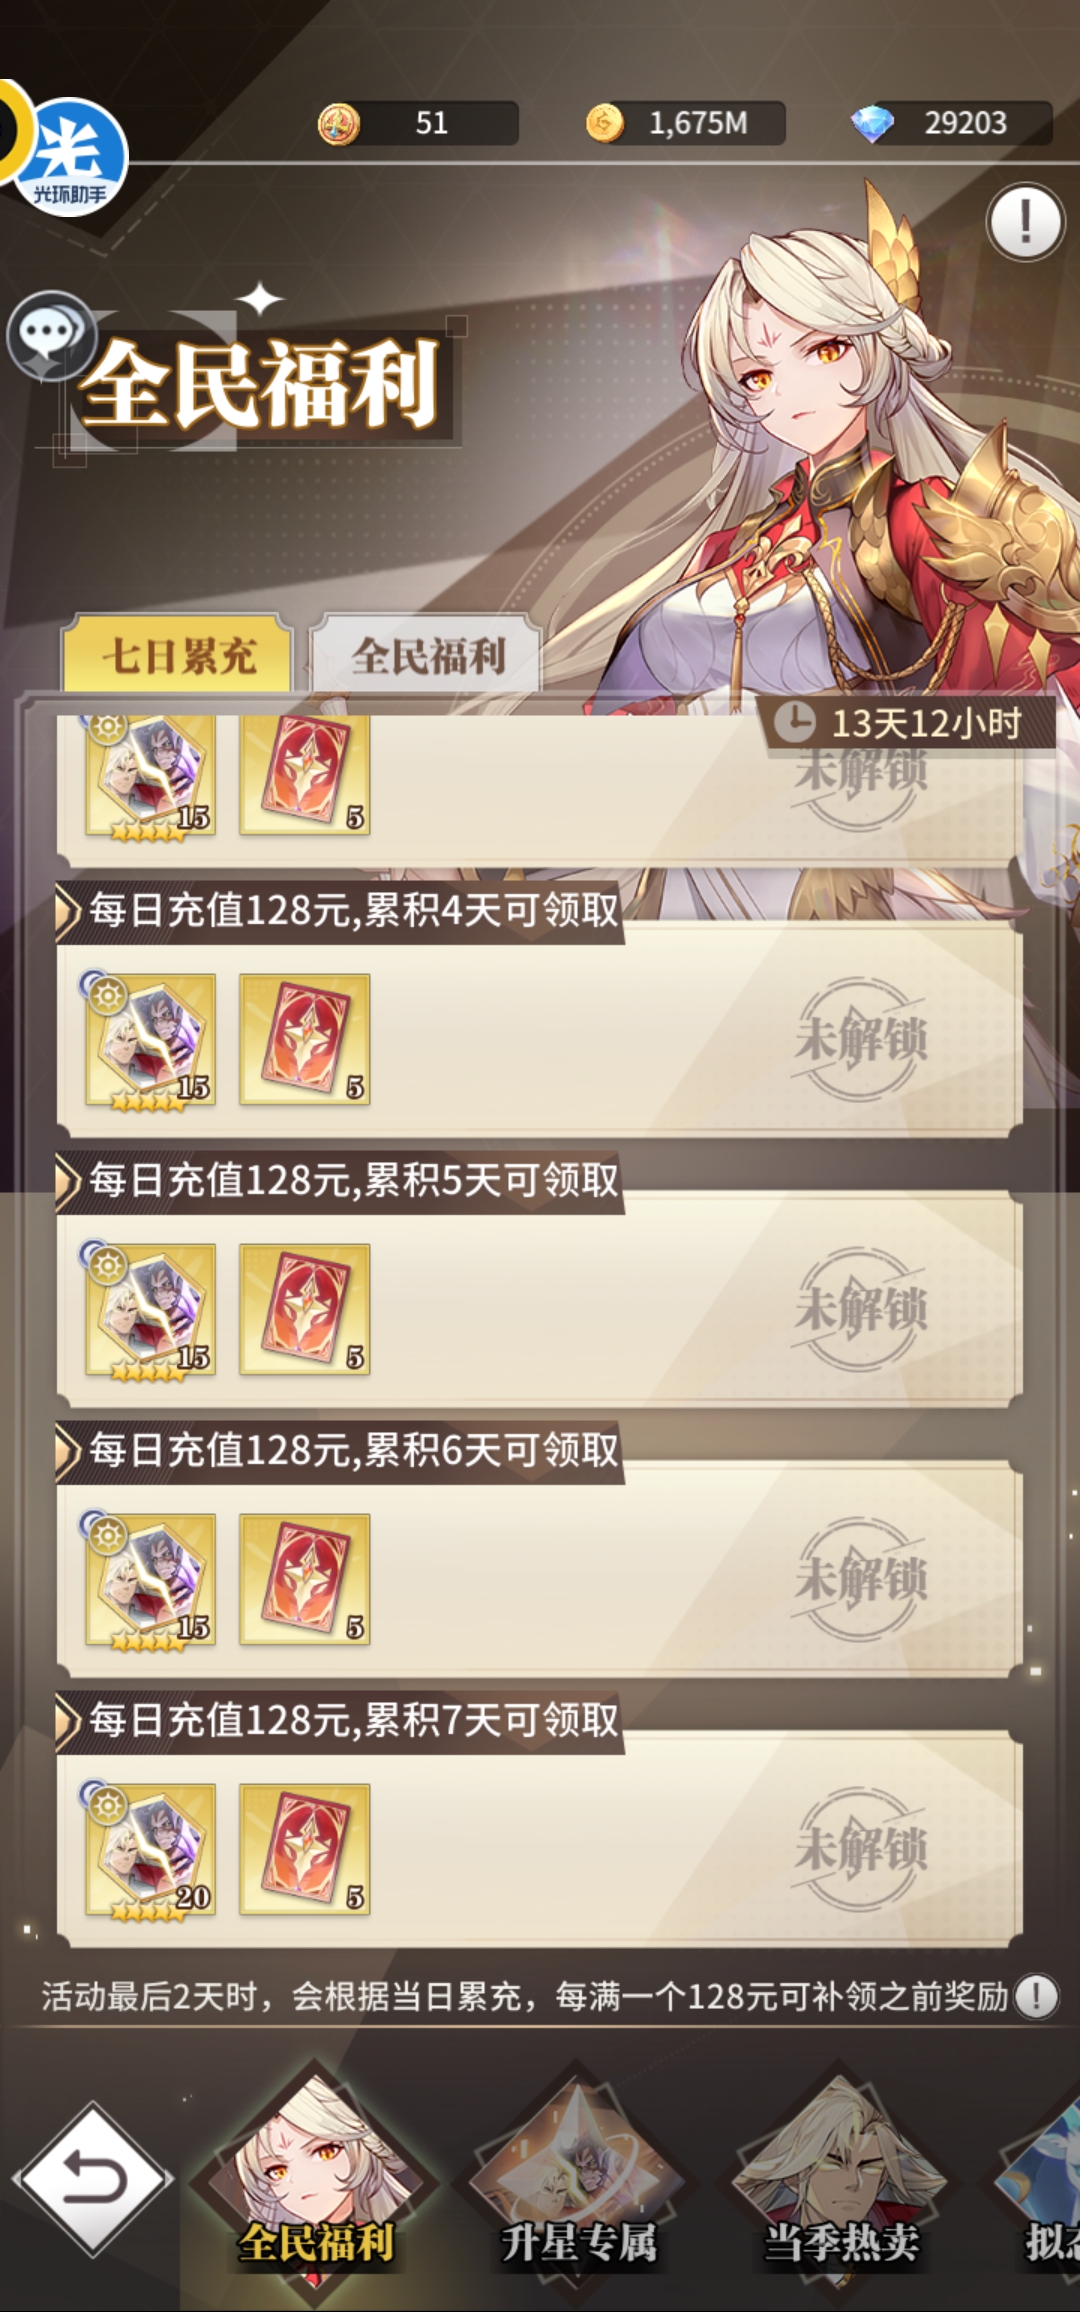Tap the hero shard reward for day 7

(x=150, y=1850)
